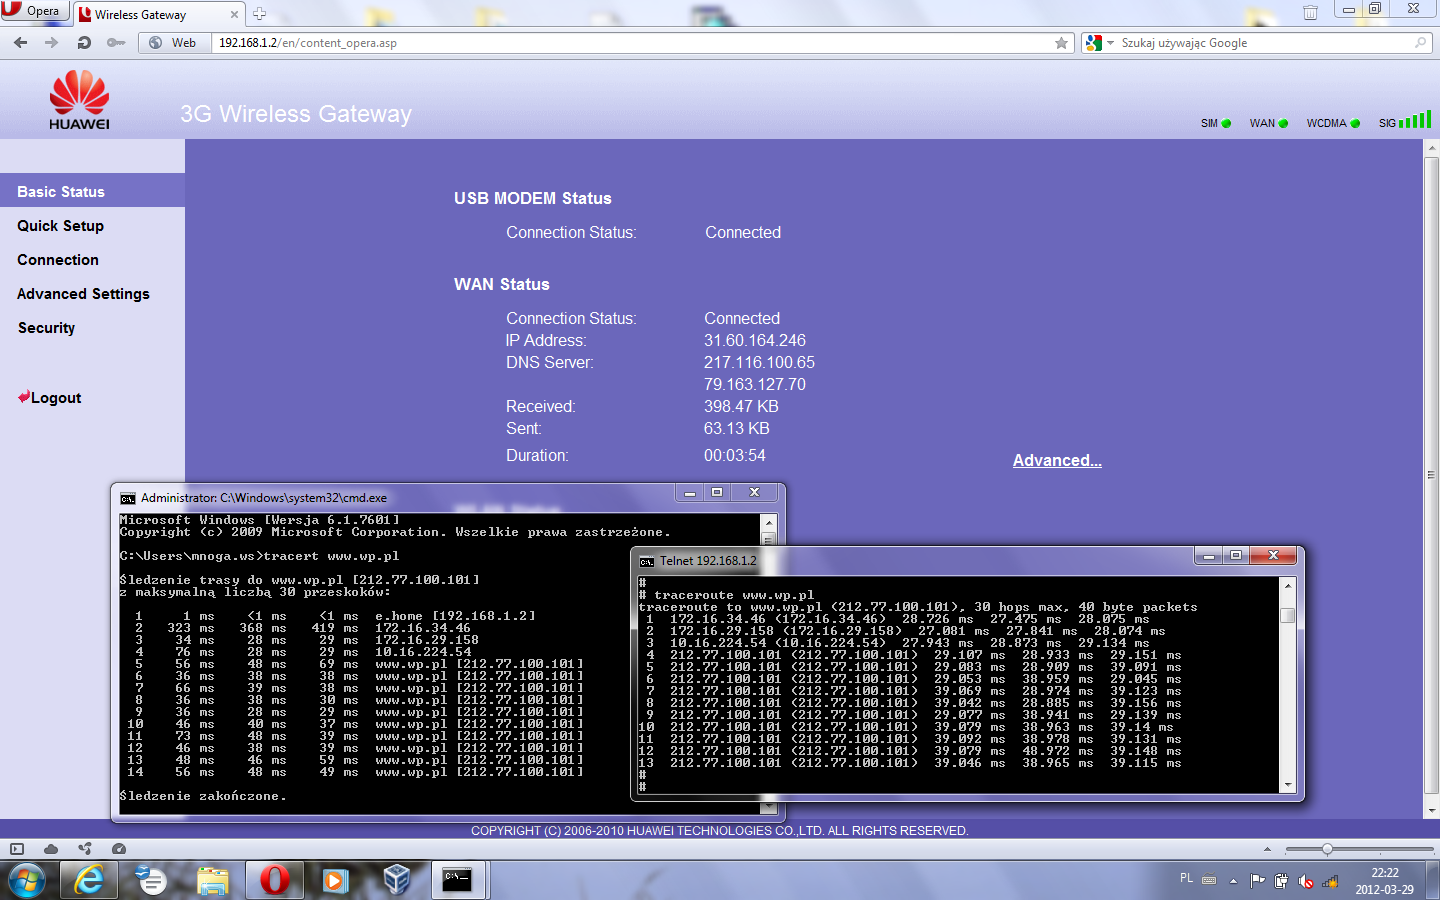
Task: Reload the Wireless Gateway page
Action: 84,43
